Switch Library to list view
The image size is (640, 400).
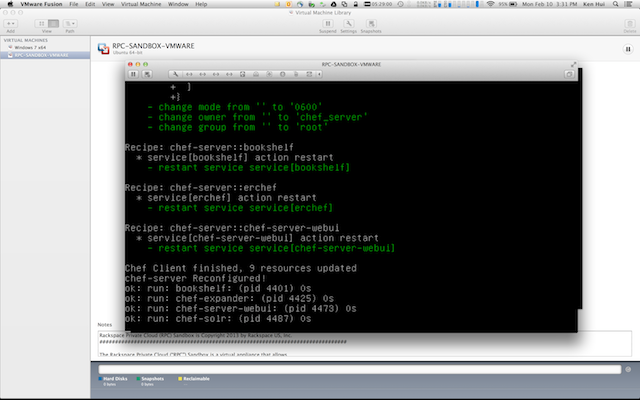point(53,24)
